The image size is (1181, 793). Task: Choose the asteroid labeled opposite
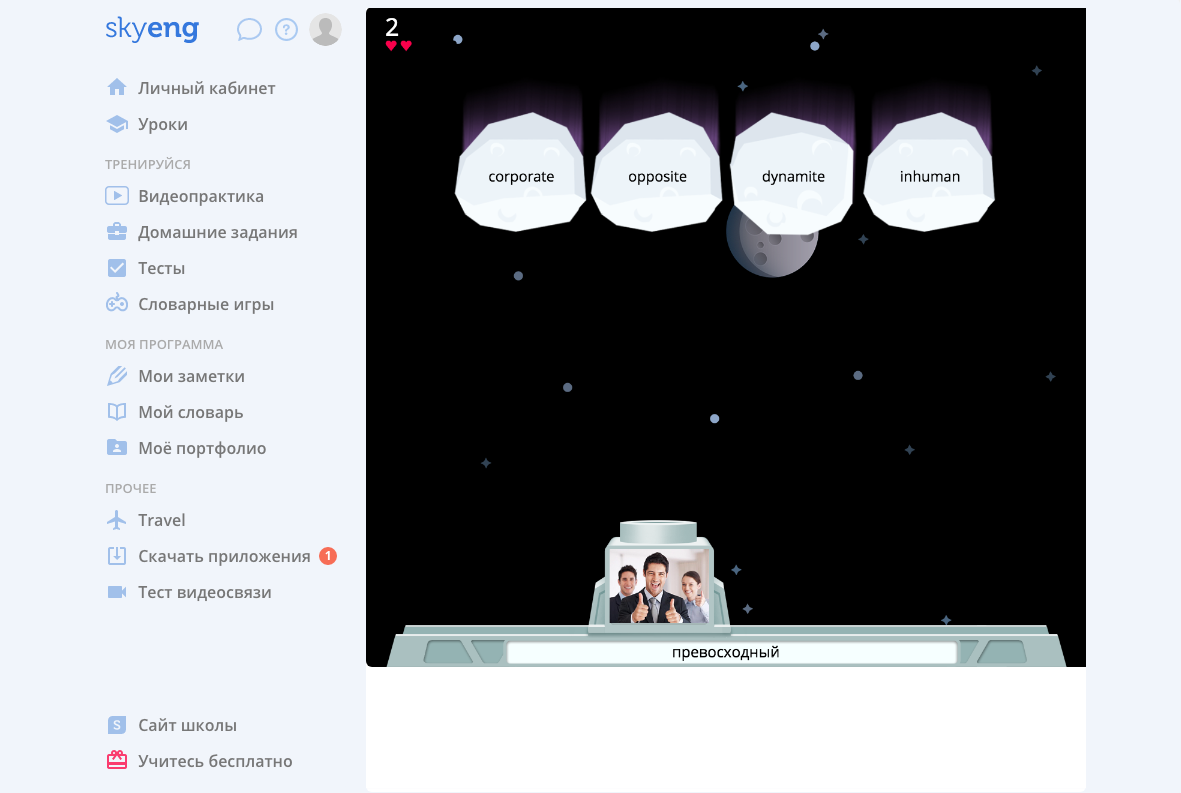click(x=657, y=173)
